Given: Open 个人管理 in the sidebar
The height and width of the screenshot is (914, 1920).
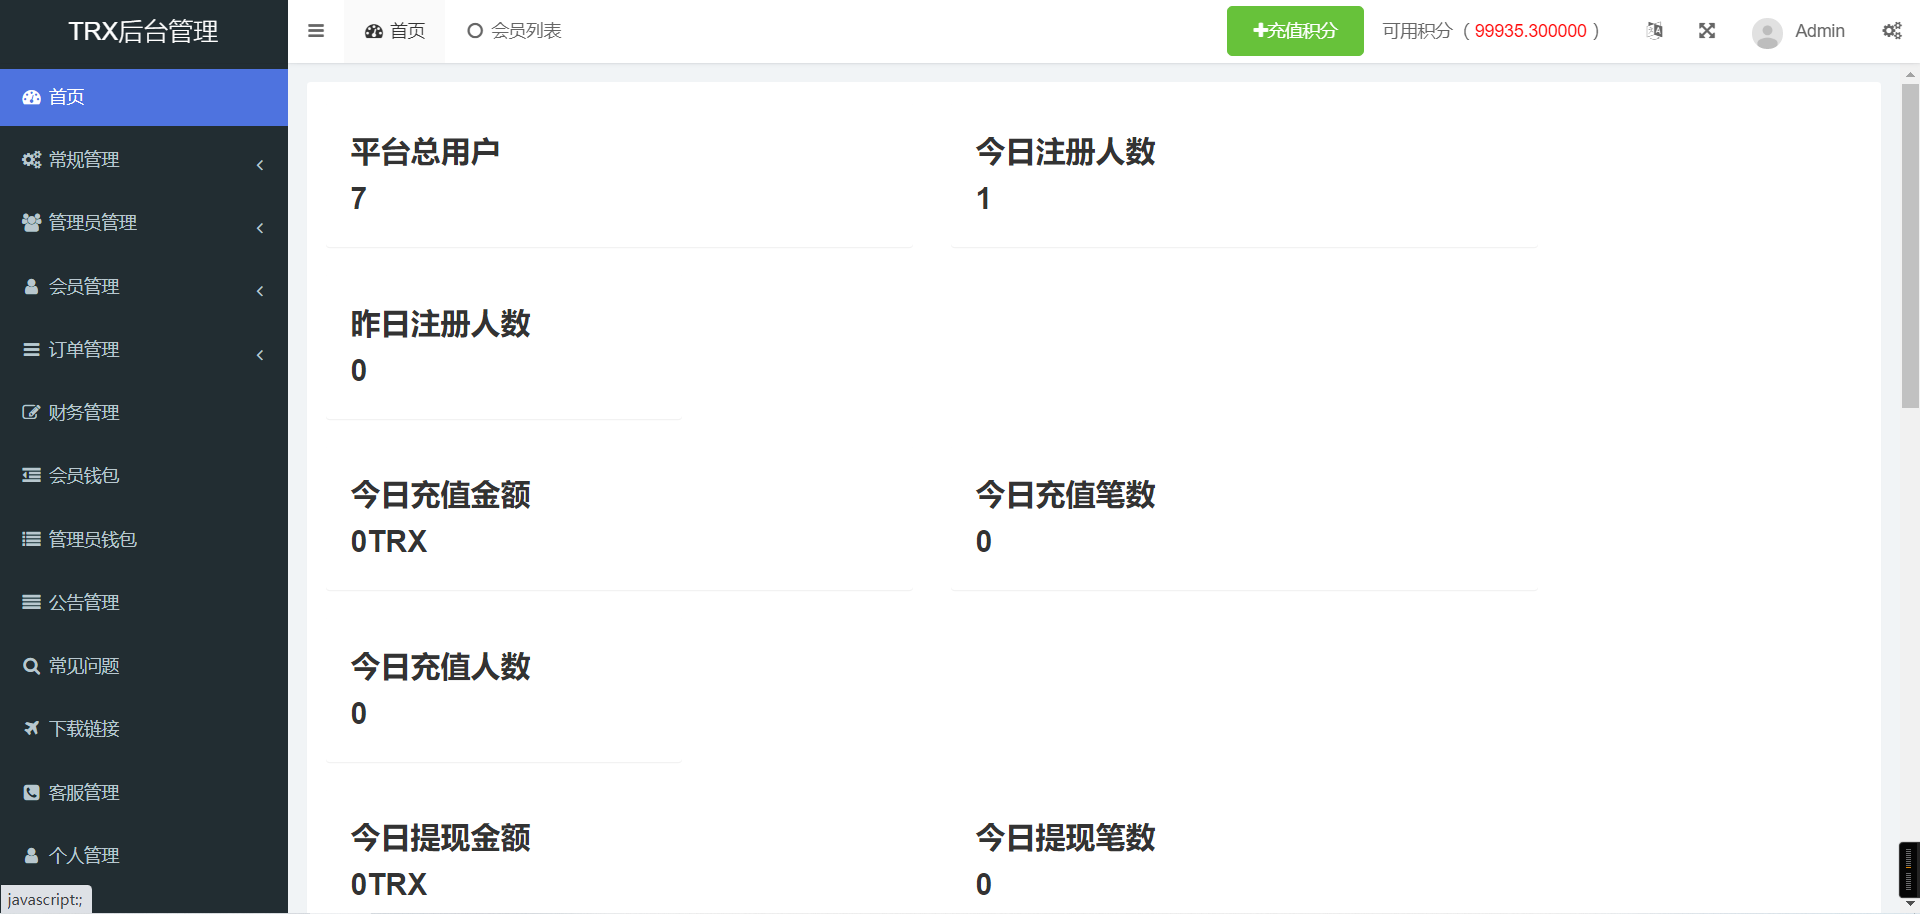Looking at the screenshot, I should coord(85,855).
